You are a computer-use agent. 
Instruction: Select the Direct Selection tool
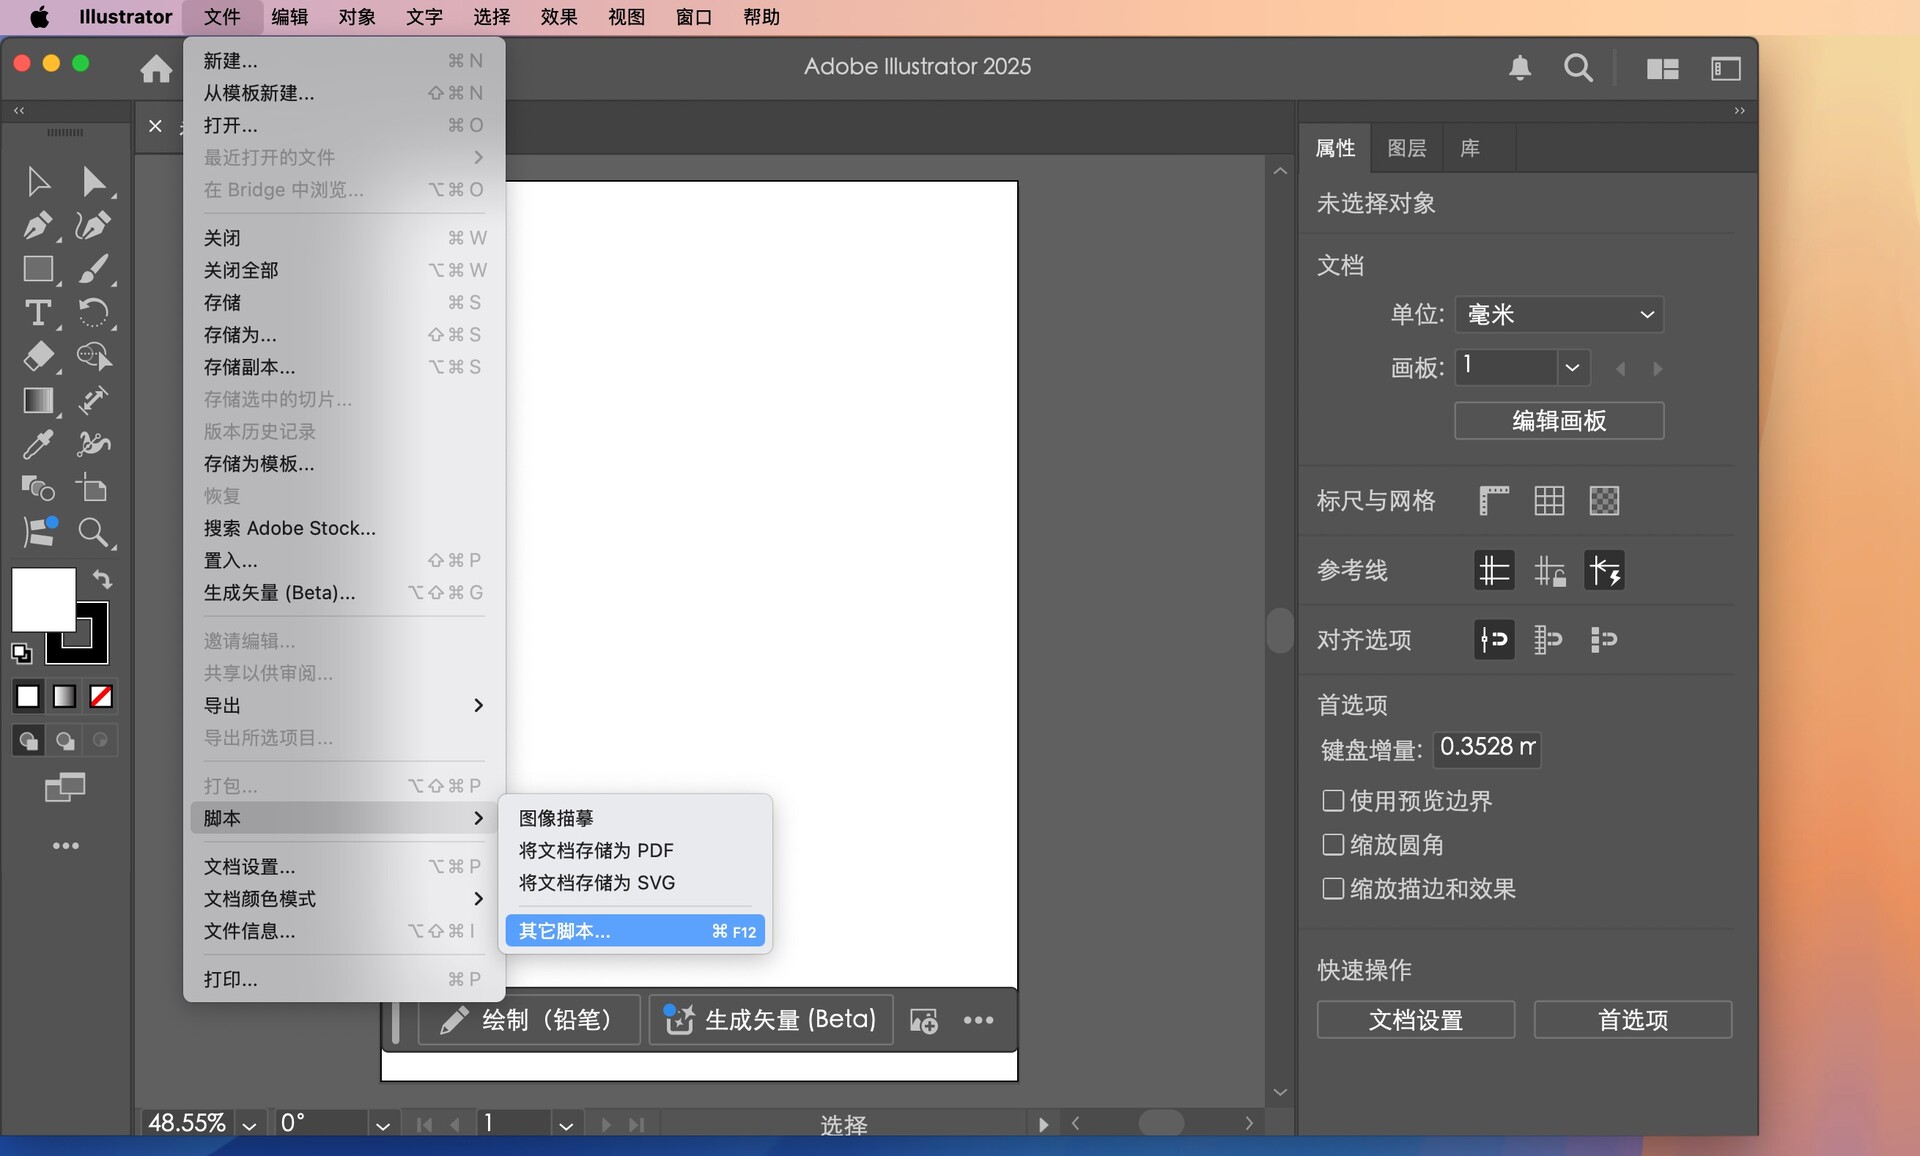point(94,181)
